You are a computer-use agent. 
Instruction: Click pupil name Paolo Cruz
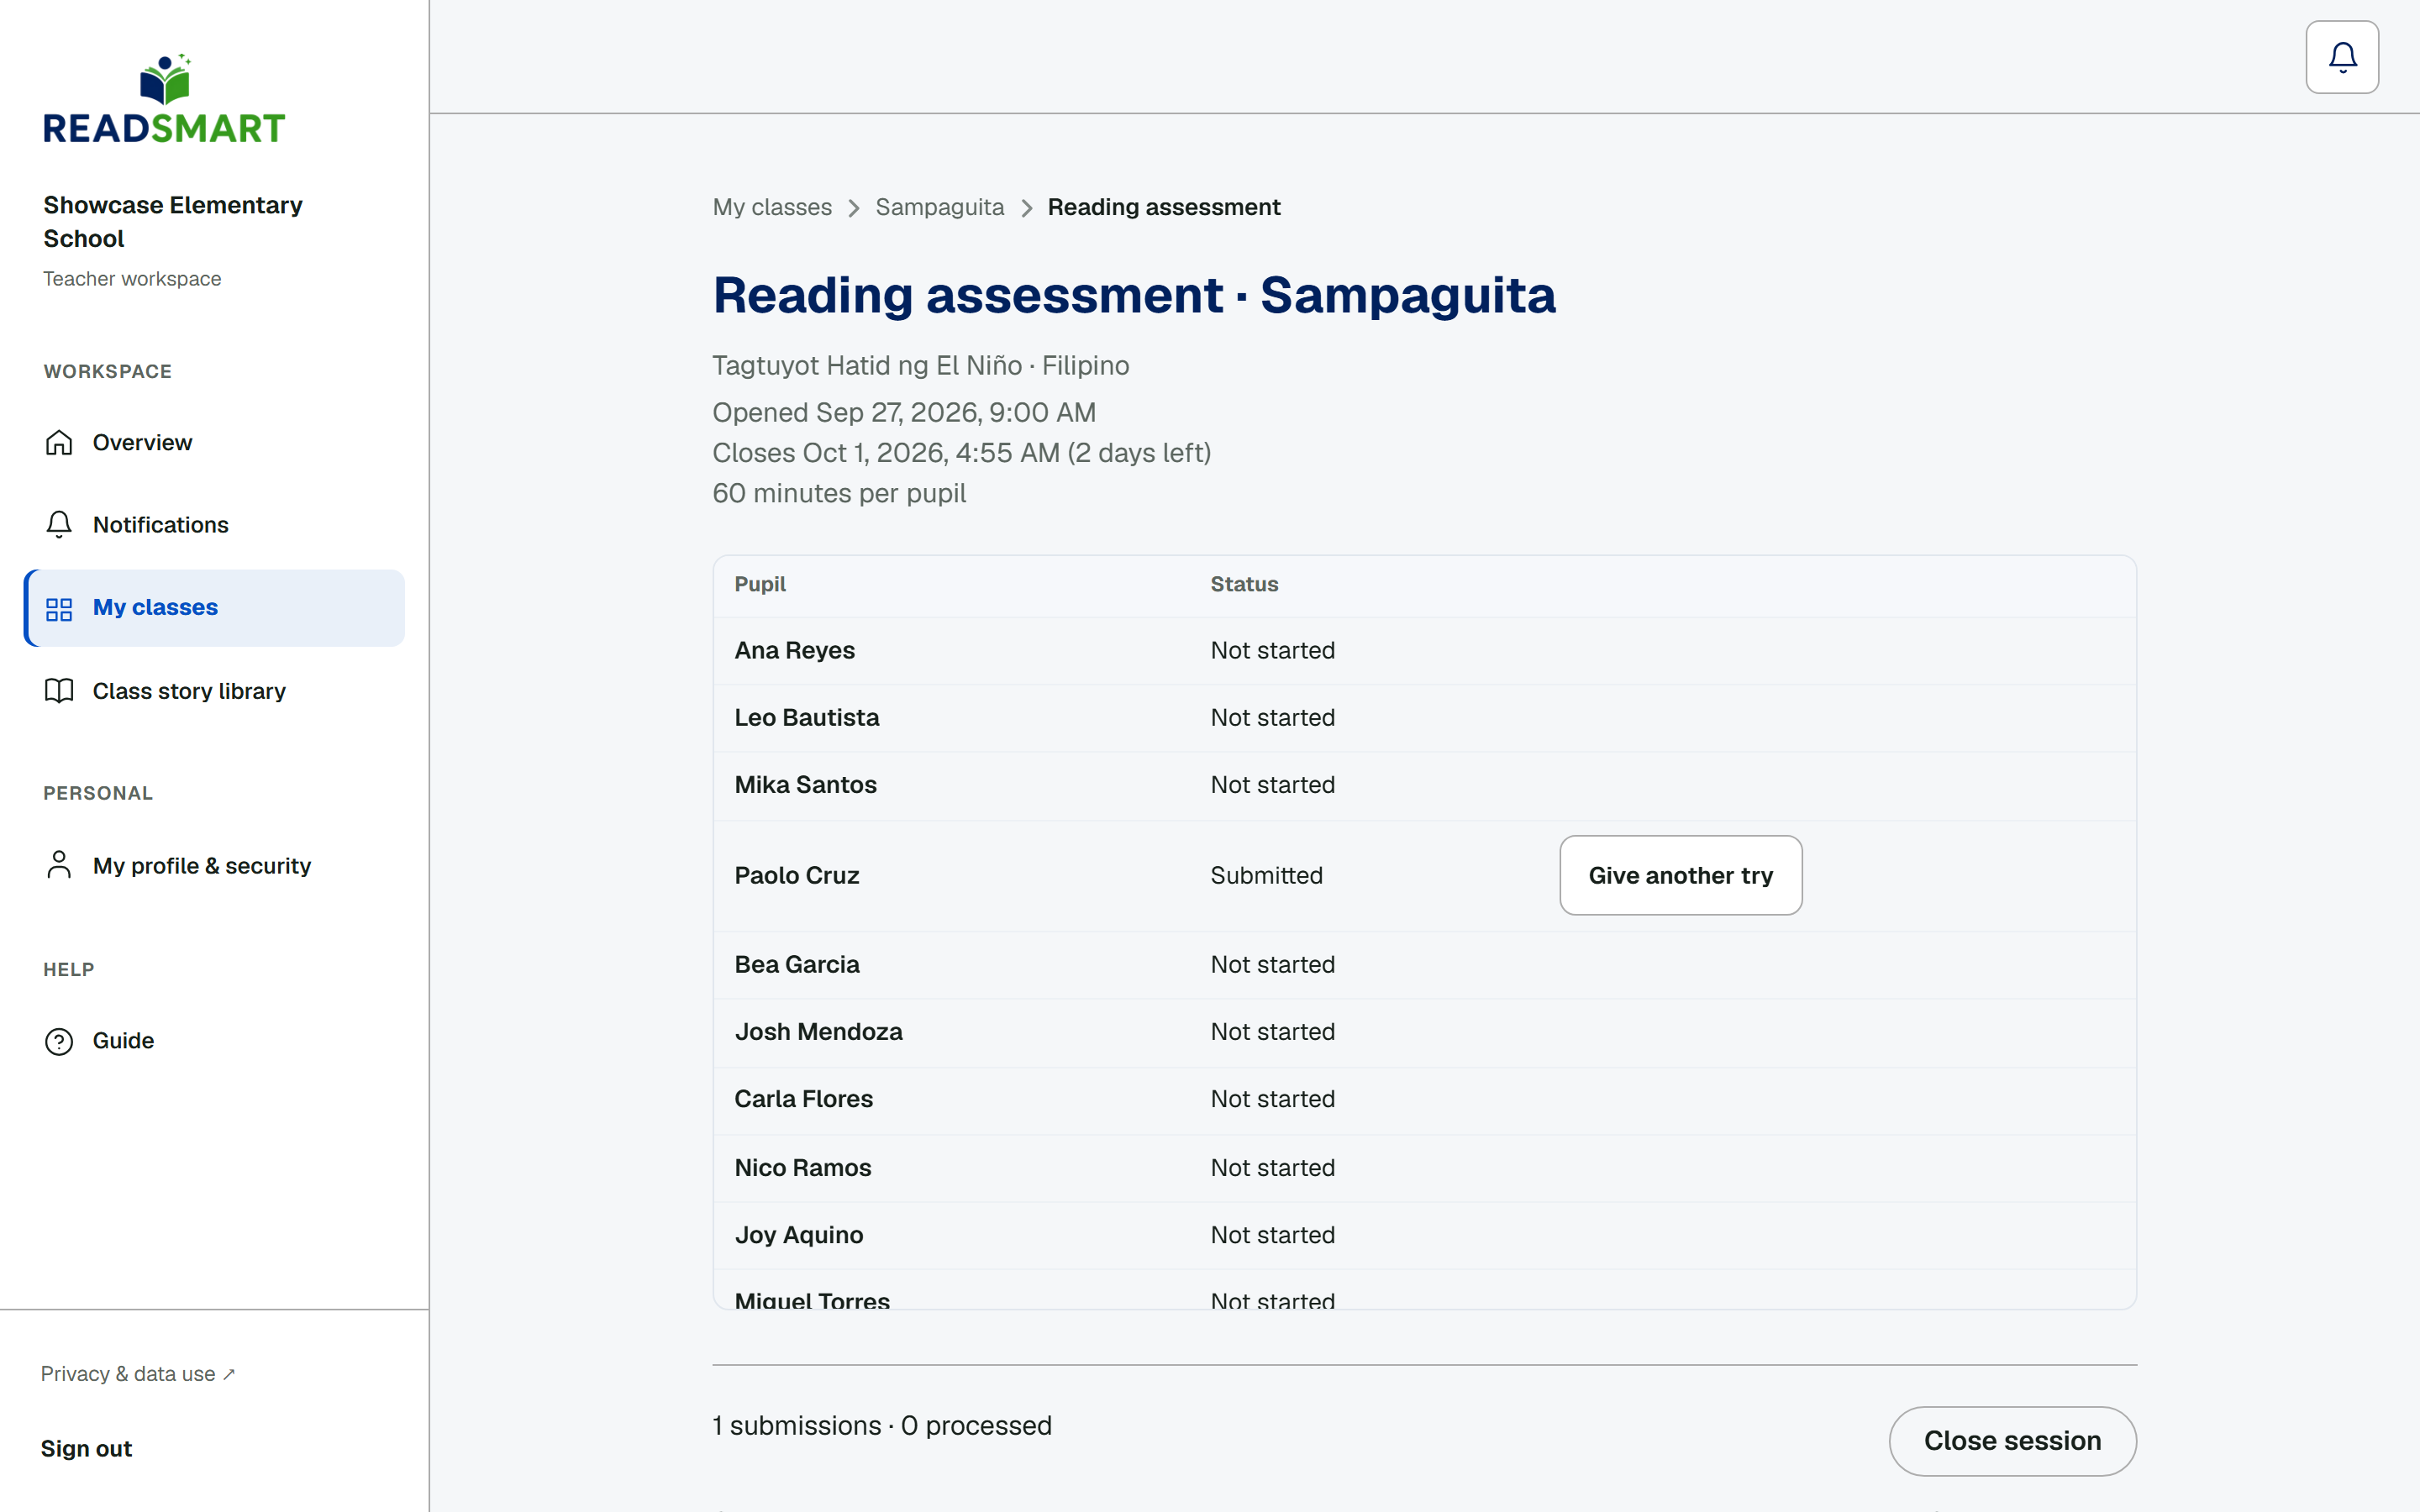tap(797, 876)
